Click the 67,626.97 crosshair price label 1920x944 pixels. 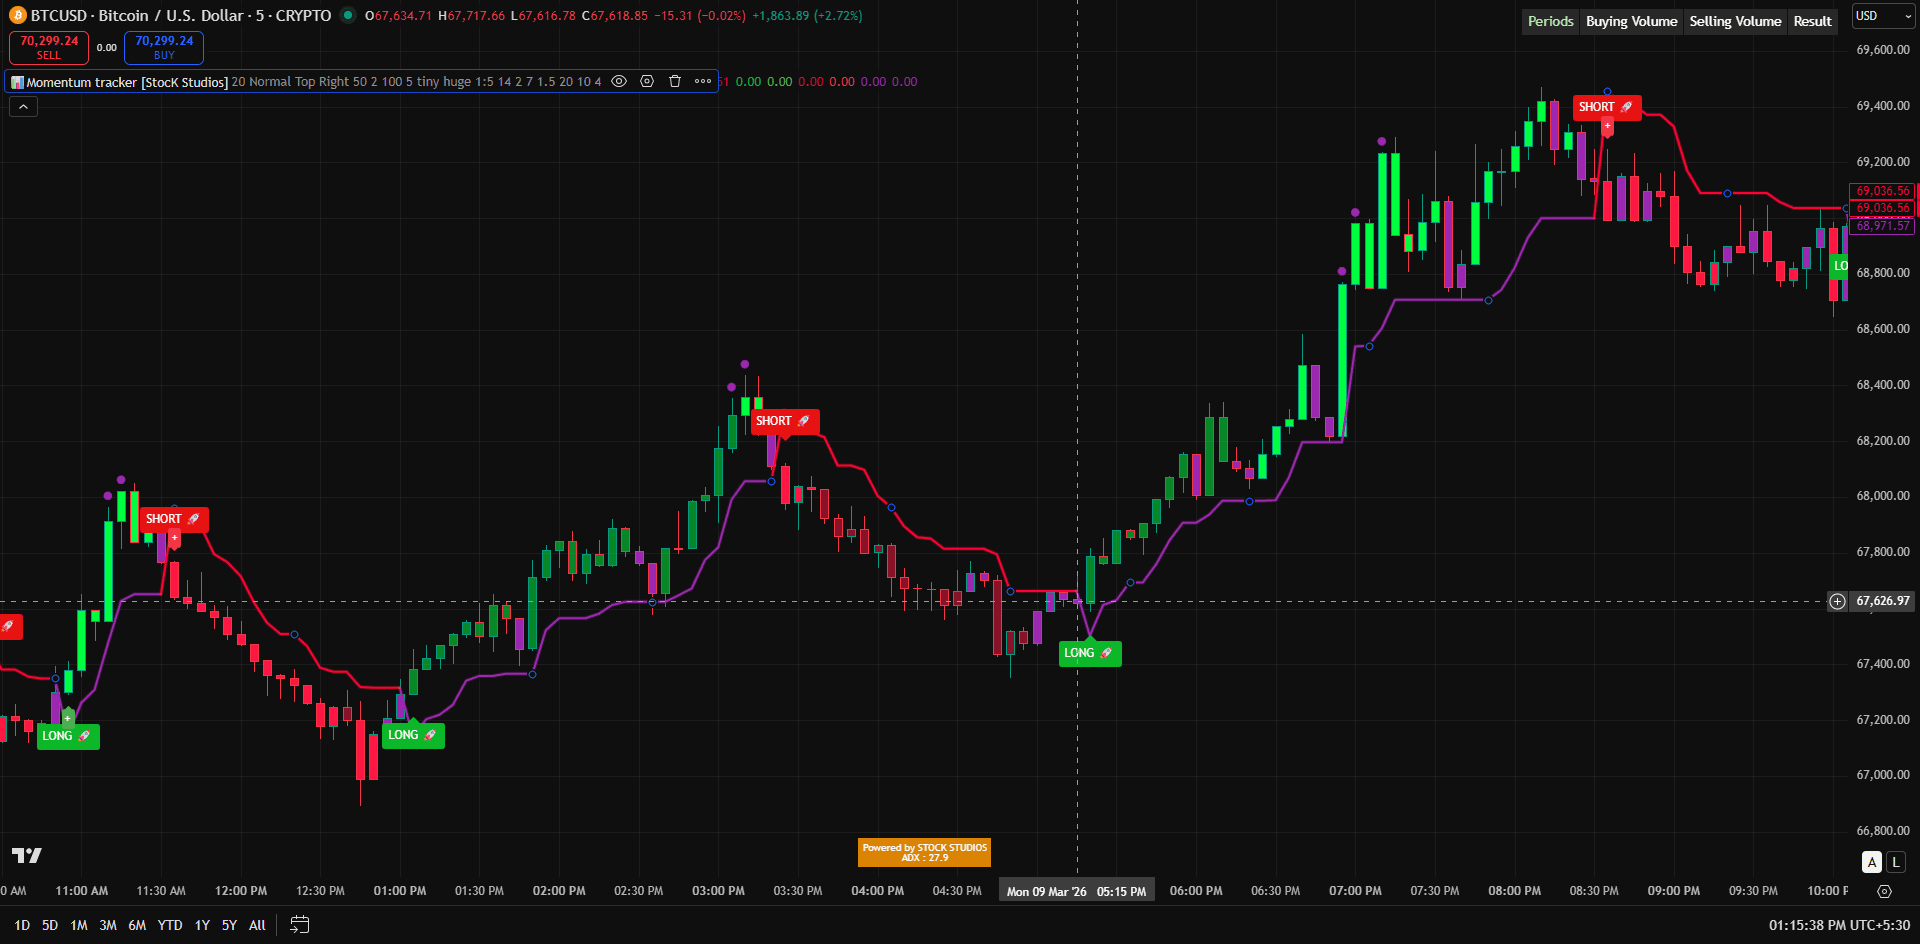point(1883,601)
